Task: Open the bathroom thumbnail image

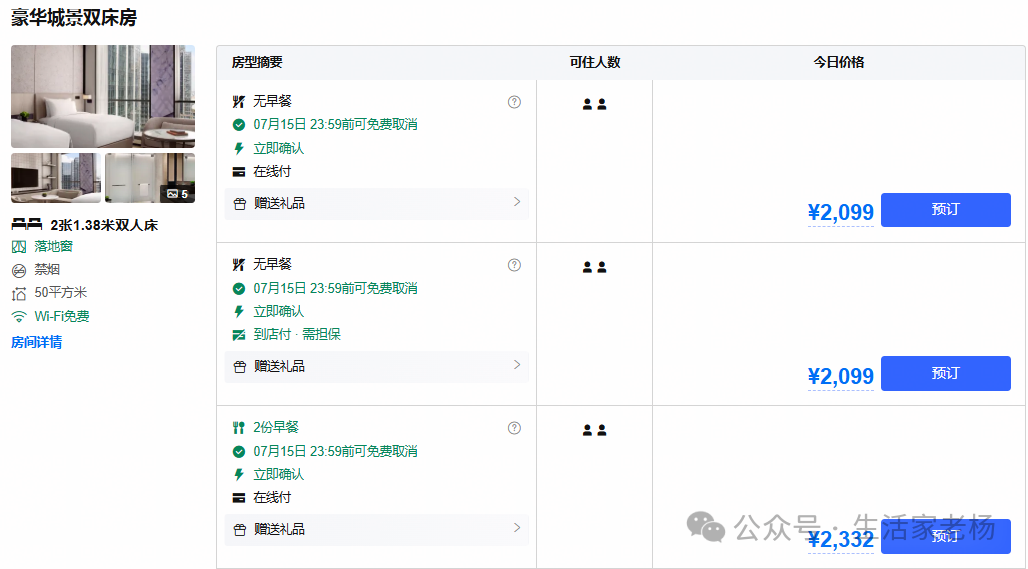Action: [150, 178]
